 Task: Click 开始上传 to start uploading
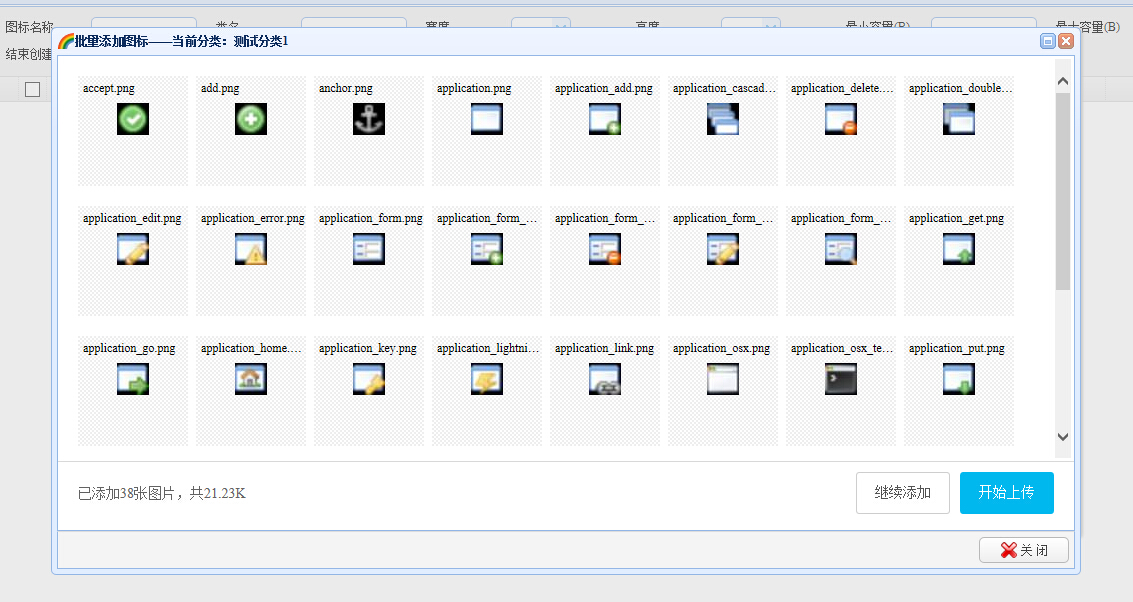tap(1007, 493)
